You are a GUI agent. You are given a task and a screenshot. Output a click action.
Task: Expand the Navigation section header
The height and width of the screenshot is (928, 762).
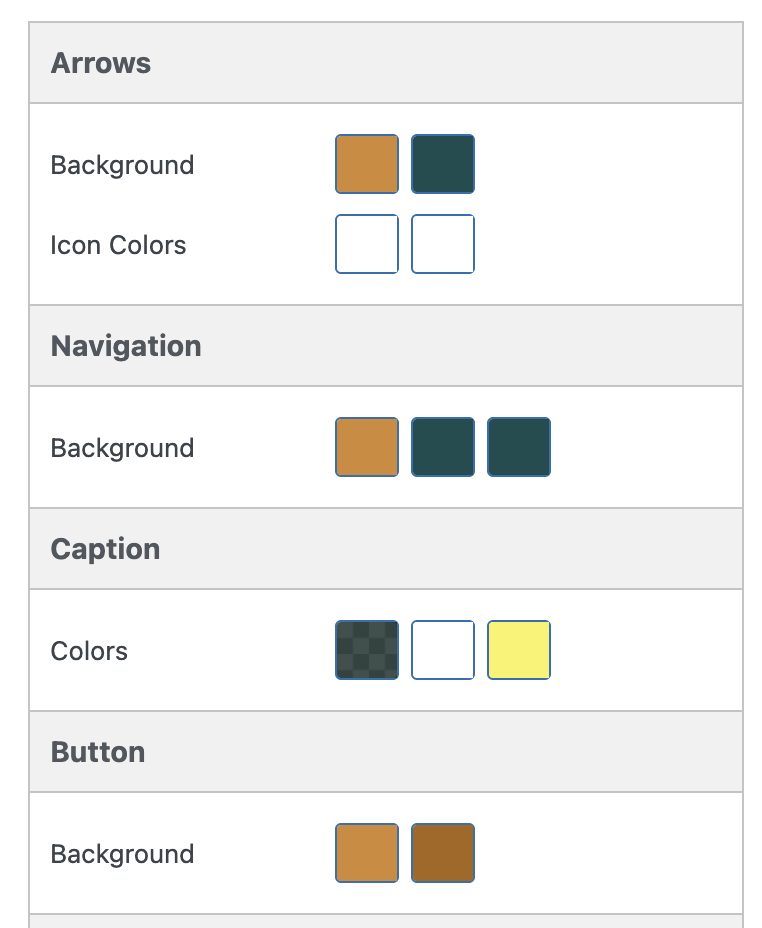coord(125,346)
